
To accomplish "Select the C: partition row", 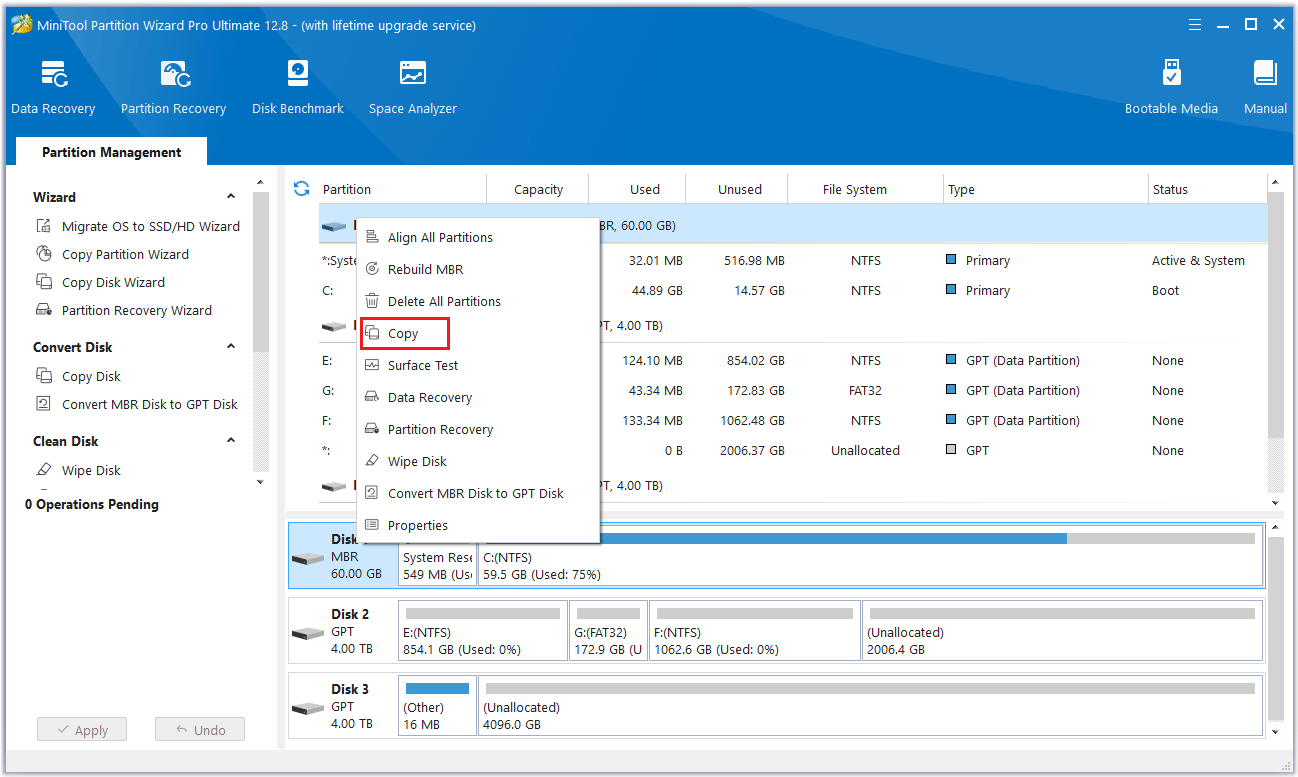I will (x=793, y=290).
